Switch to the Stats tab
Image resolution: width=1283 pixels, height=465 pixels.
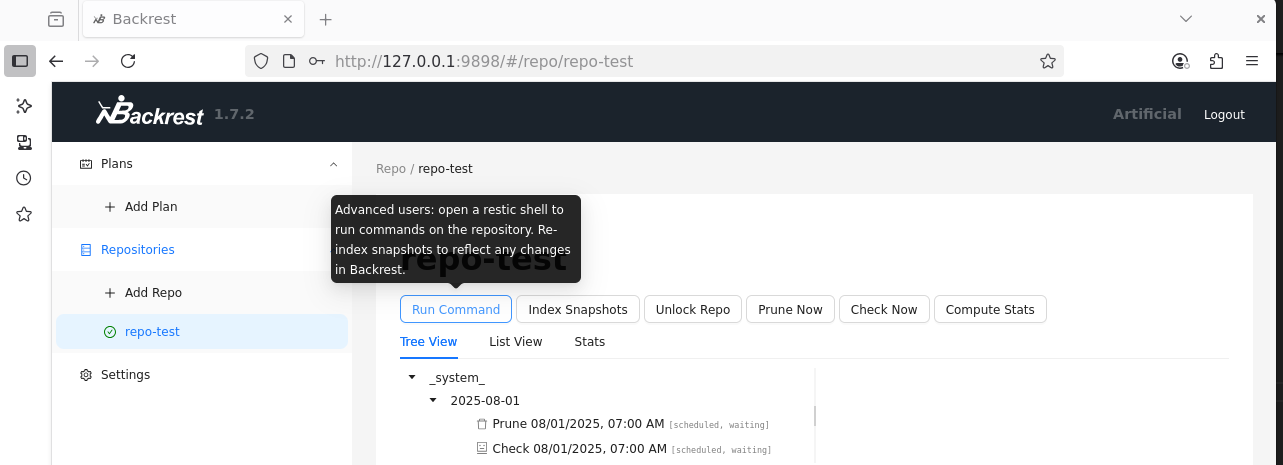click(x=590, y=342)
